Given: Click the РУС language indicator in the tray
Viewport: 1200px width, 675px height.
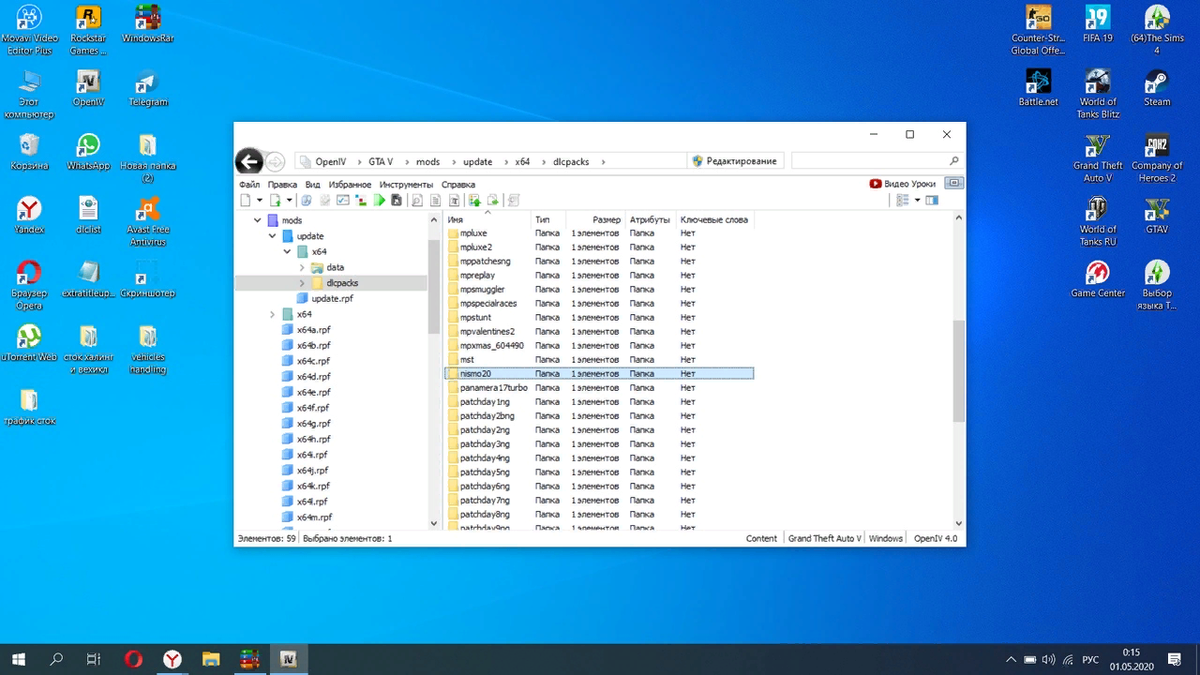Looking at the screenshot, I should [x=1091, y=660].
